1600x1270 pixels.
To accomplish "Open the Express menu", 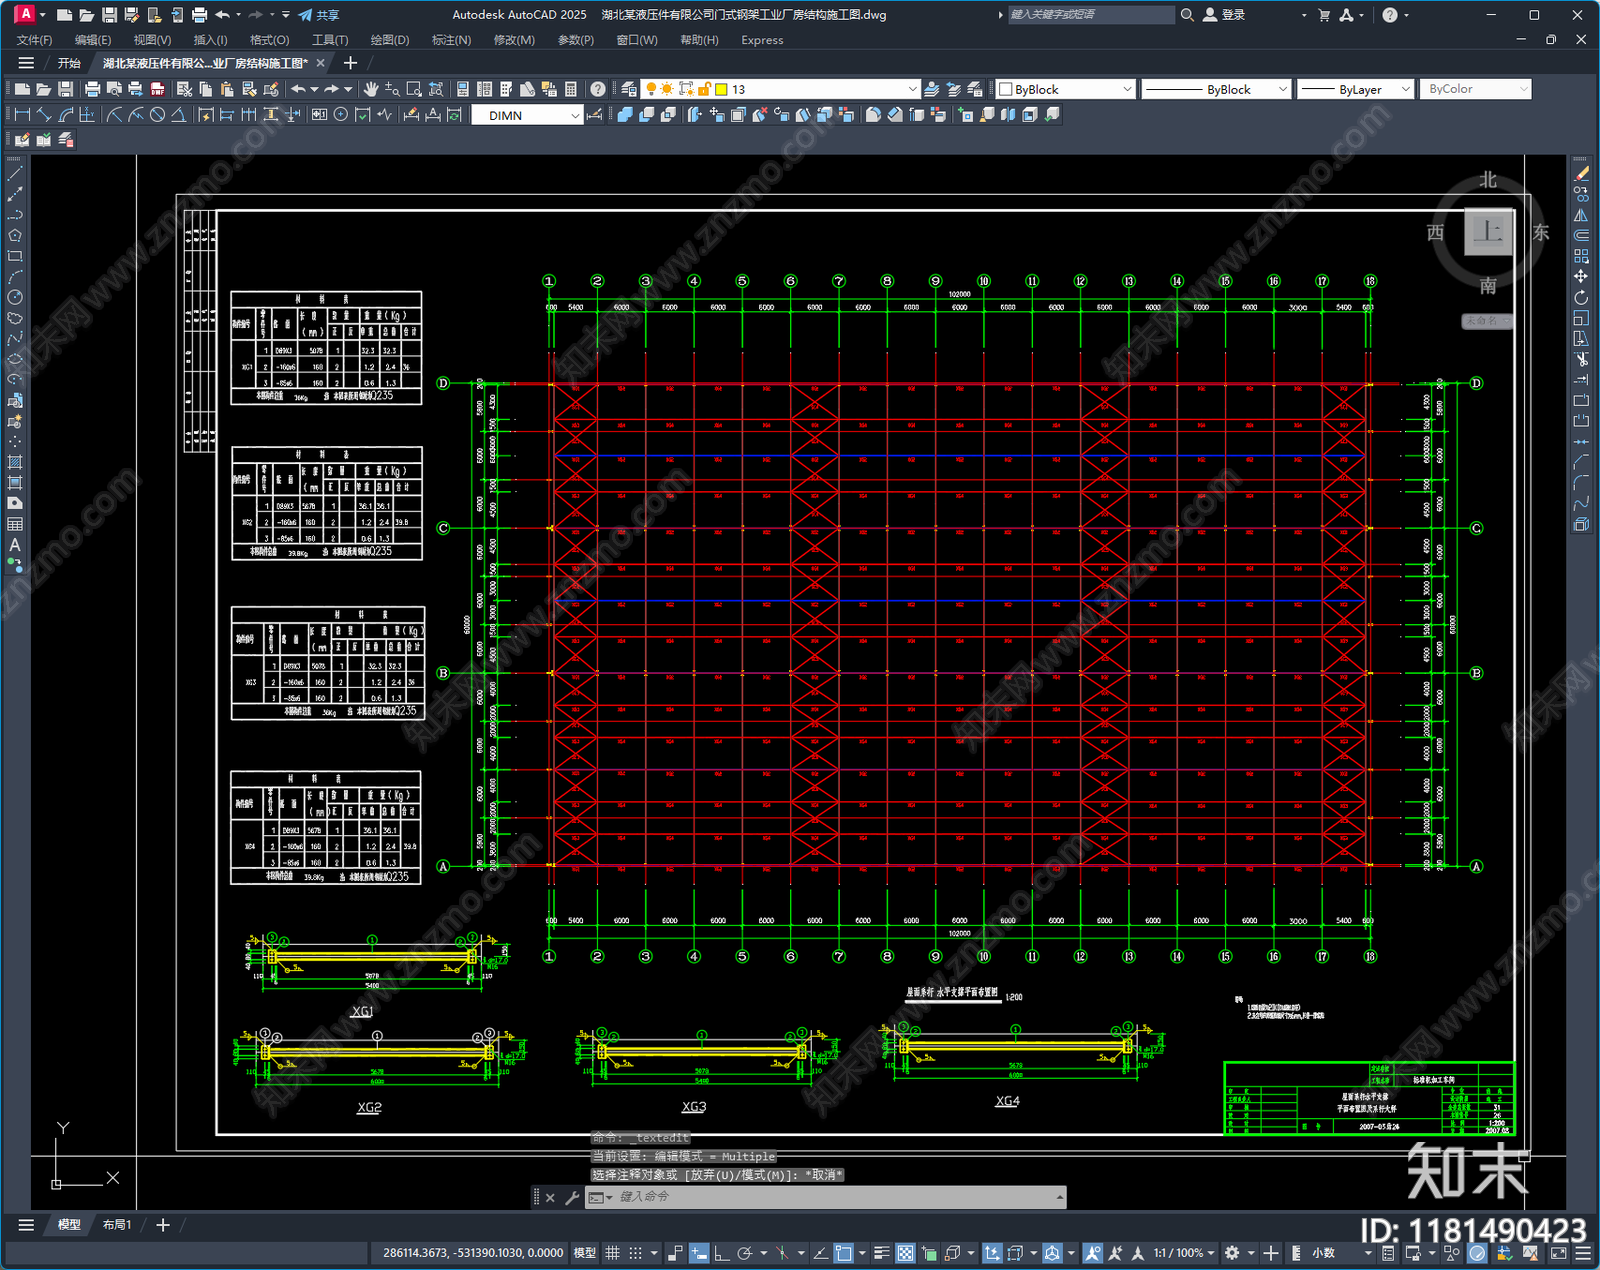I will 762,40.
